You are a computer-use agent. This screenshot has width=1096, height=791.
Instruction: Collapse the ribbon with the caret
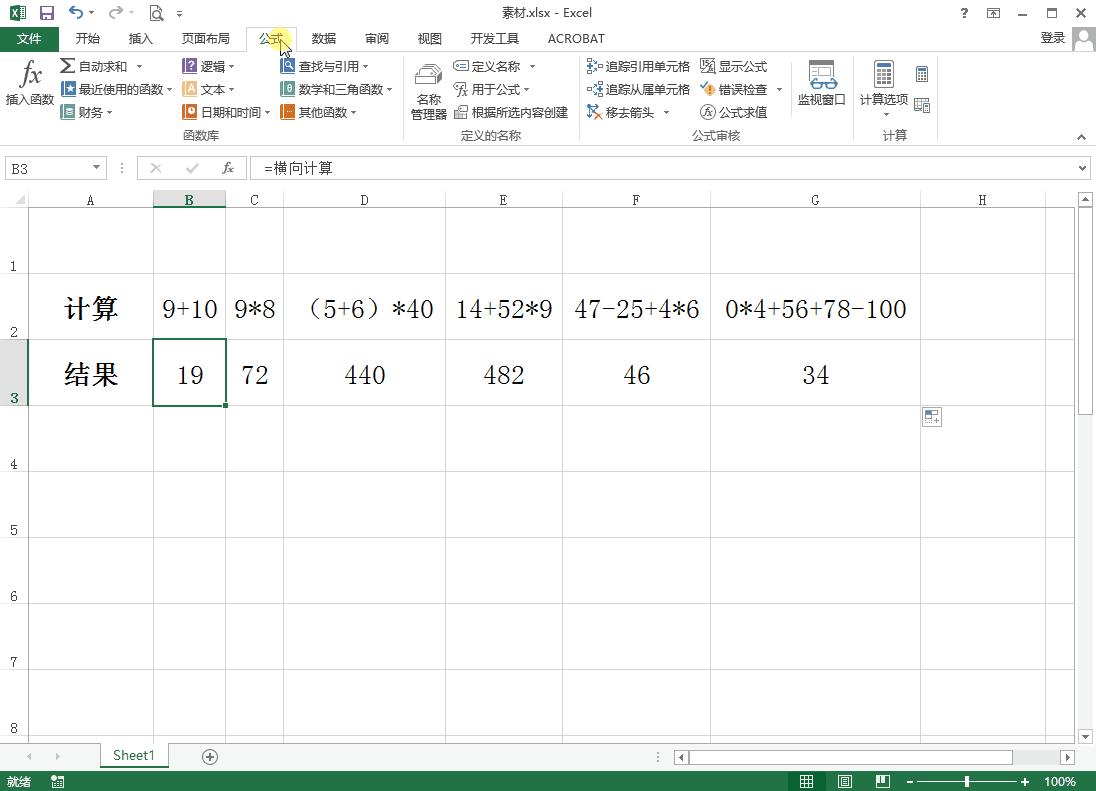pyautogui.click(x=1081, y=137)
